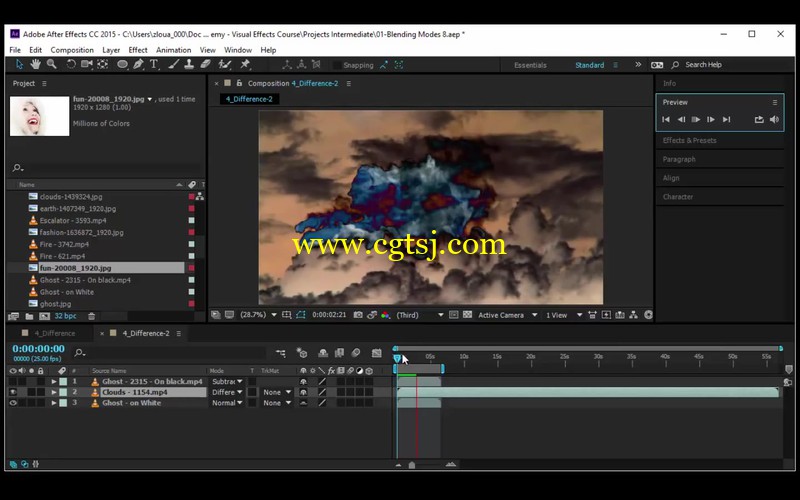Switch to the Essentials workspace
The width and height of the screenshot is (800, 500).
[x=530, y=65]
